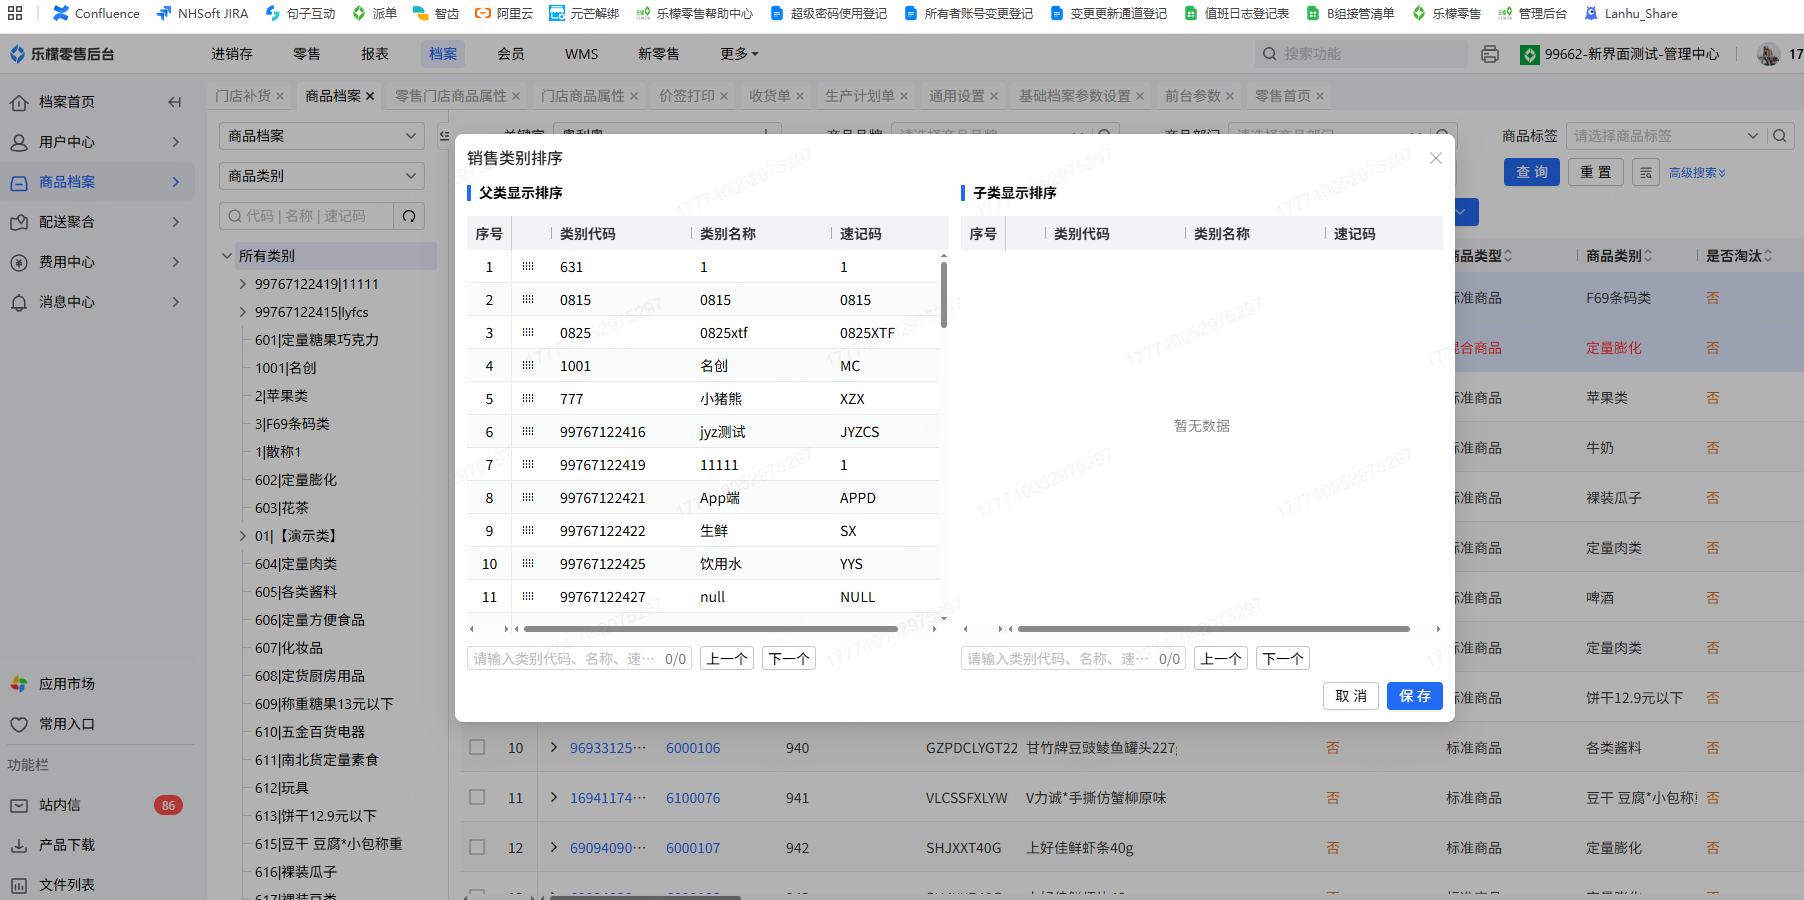Open the Confluence bookmark
Screen dimensions: 1804x900
(x=96, y=13)
